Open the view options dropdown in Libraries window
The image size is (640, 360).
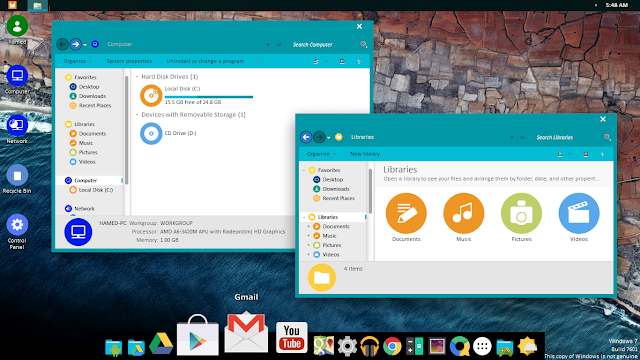click(x=570, y=154)
